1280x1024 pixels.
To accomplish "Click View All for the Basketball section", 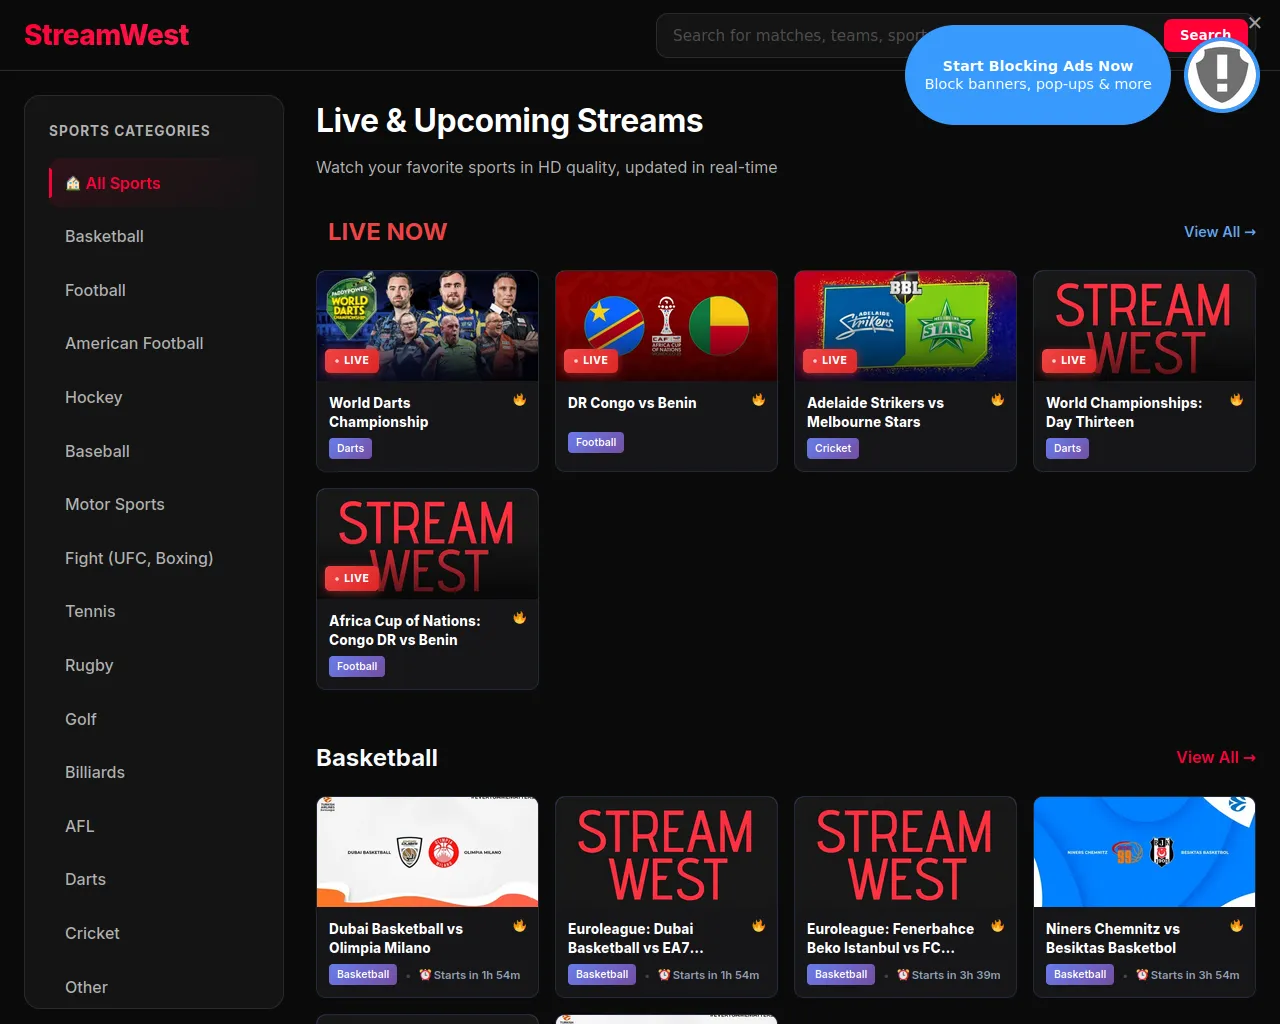I will tap(1215, 758).
